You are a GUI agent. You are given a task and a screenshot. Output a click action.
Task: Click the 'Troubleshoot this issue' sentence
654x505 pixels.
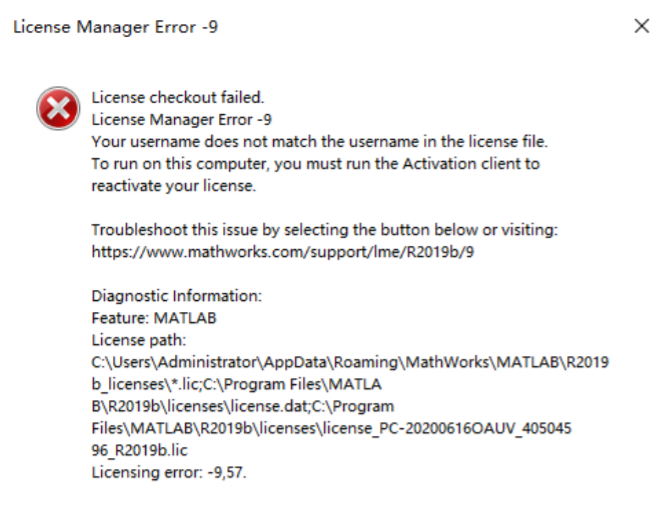click(x=324, y=229)
